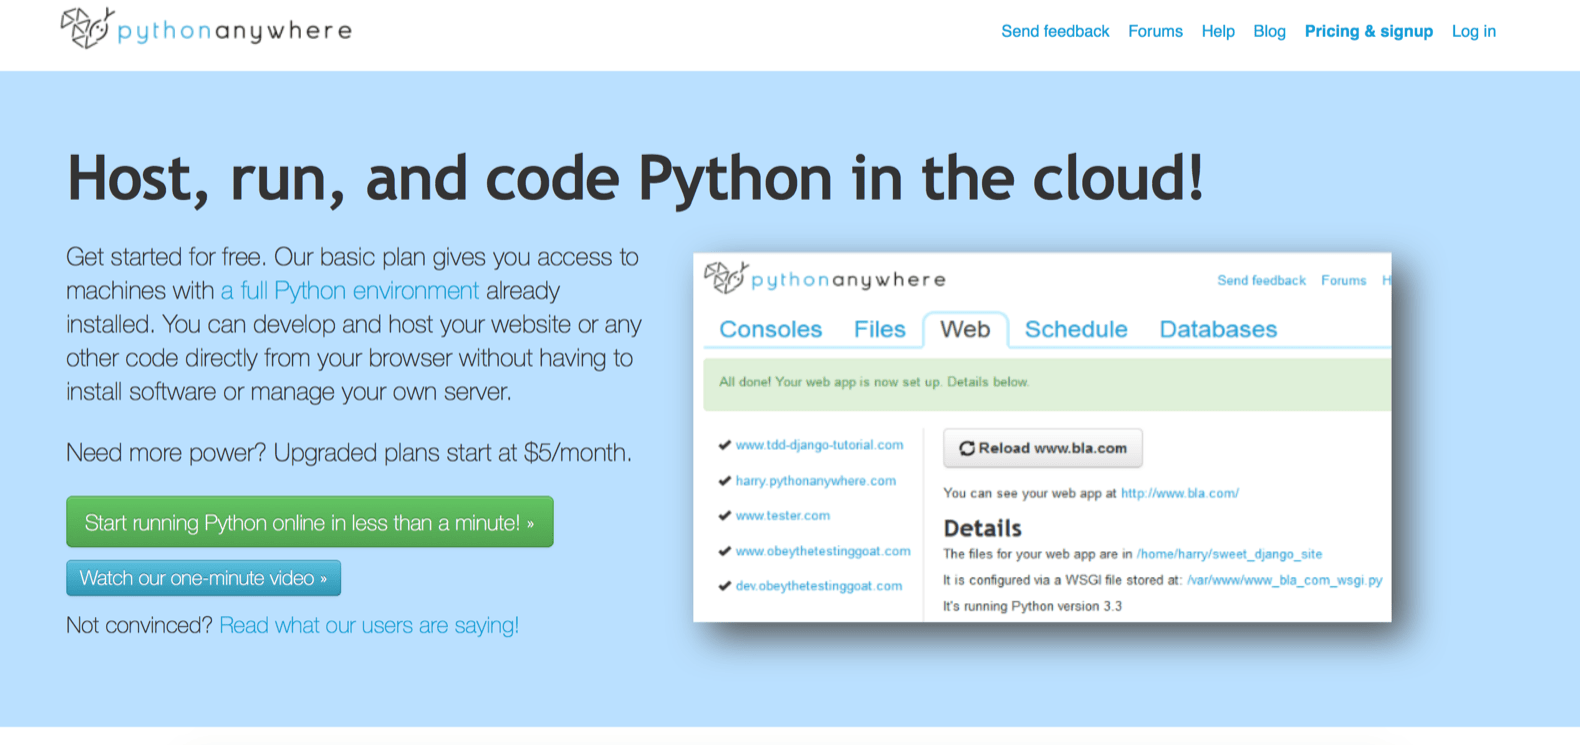This screenshot has width=1580, height=745.
Task: Open the /home/harry/sweet_django_site path link
Action: pyautogui.click(x=1229, y=554)
